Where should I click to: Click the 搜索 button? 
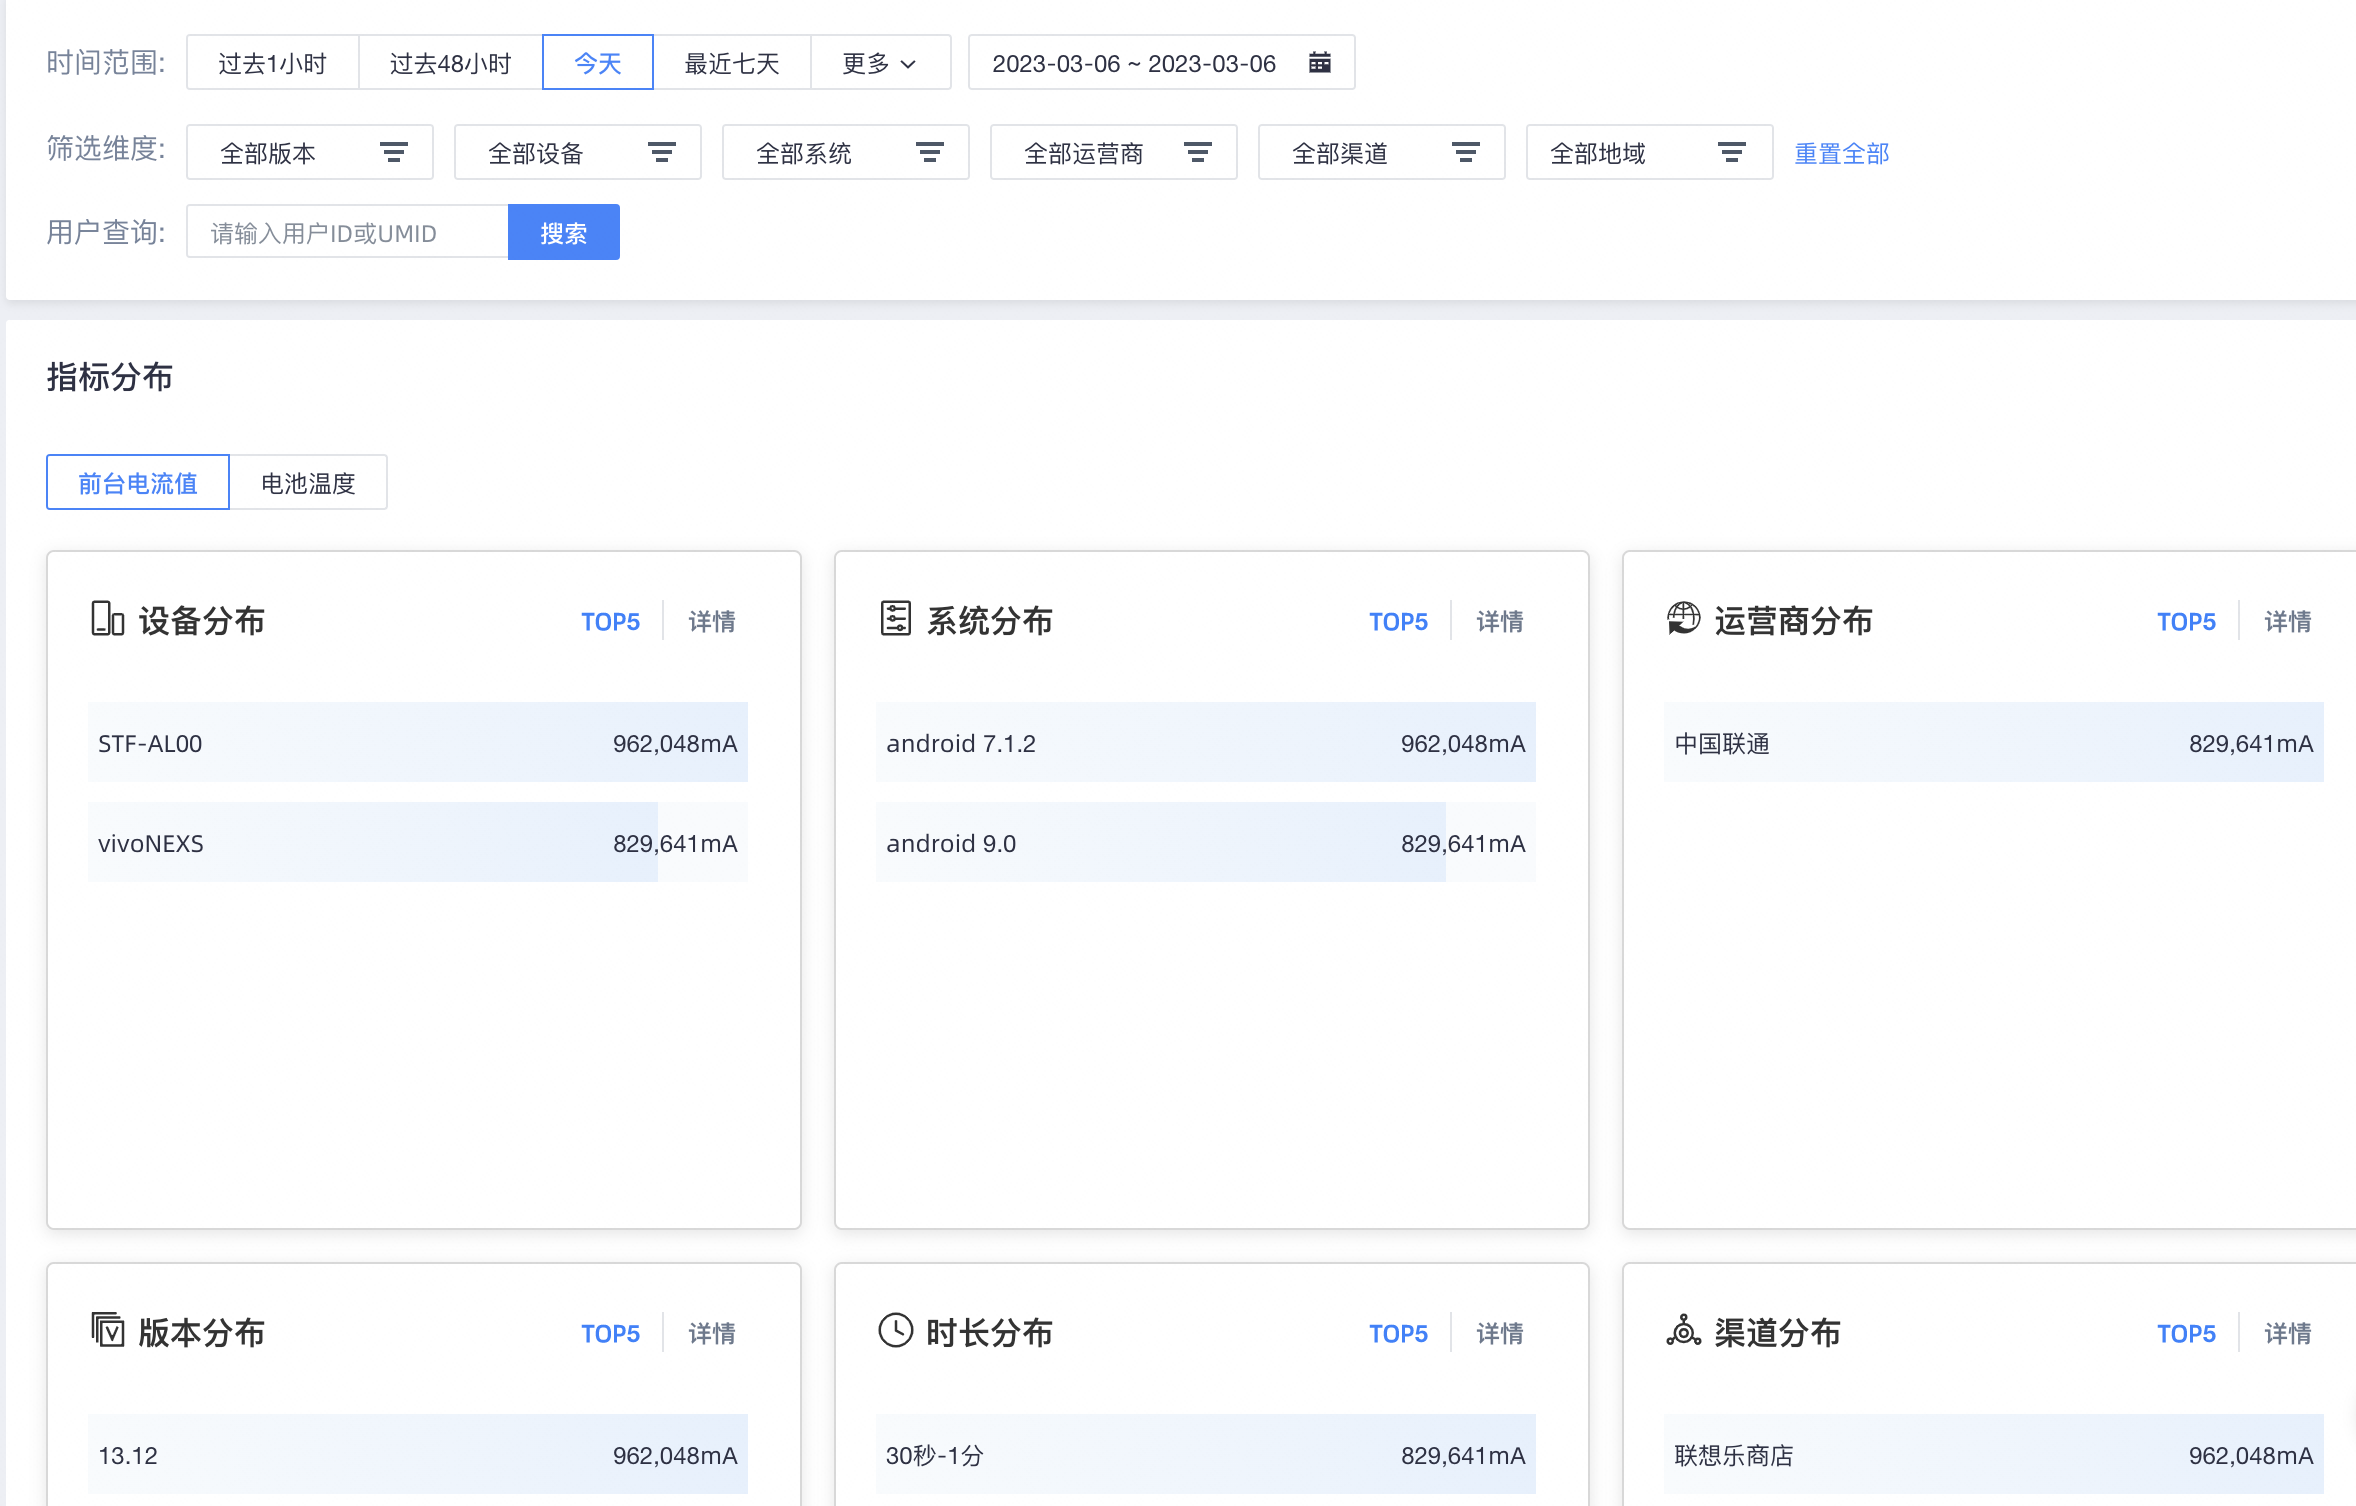point(564,232)
